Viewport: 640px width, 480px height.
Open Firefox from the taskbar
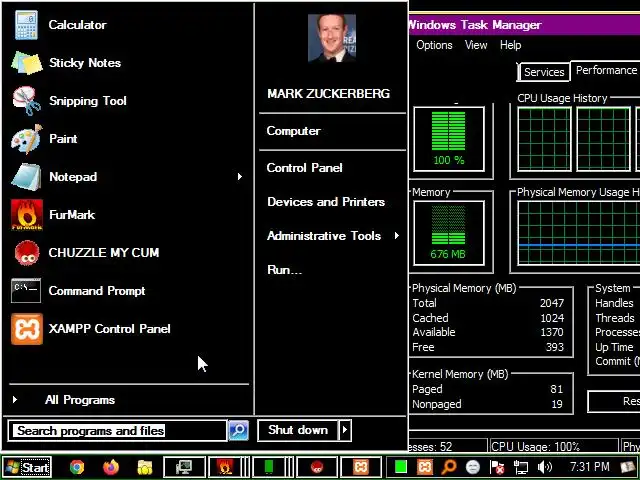click(111, 467)
